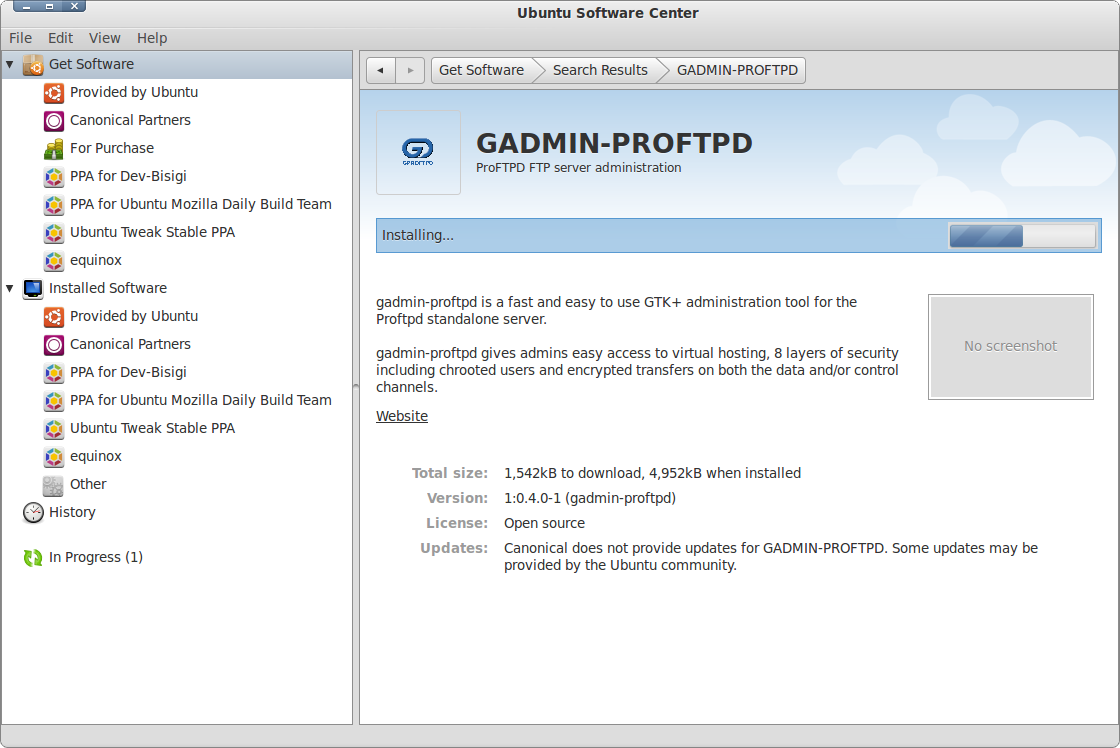Screen dimensions: 1120x748
Task: Select Provided by Ubuntu under Installed Software
Action: click(x=134, y=316)
